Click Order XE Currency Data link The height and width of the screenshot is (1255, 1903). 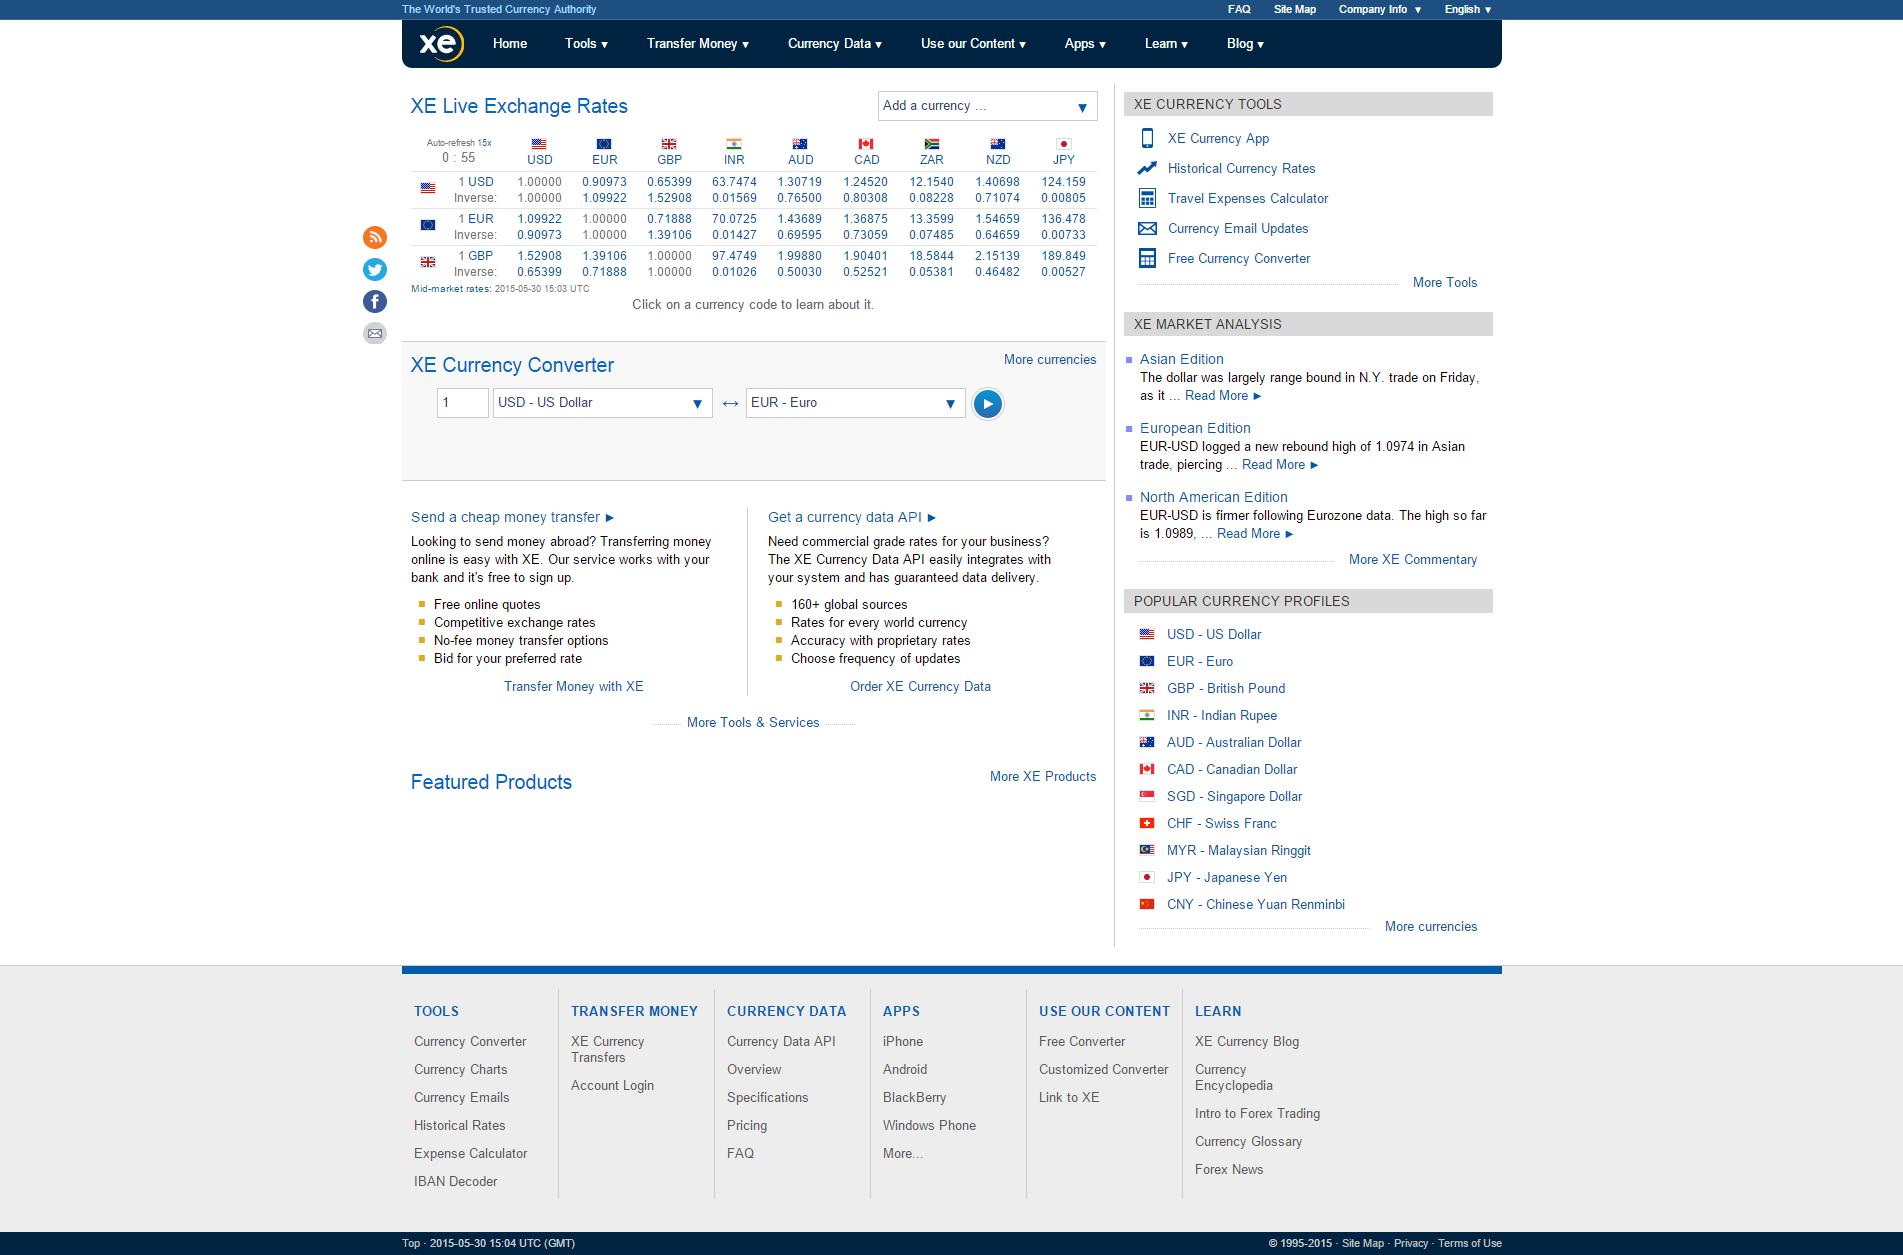(x=920, y=687)
